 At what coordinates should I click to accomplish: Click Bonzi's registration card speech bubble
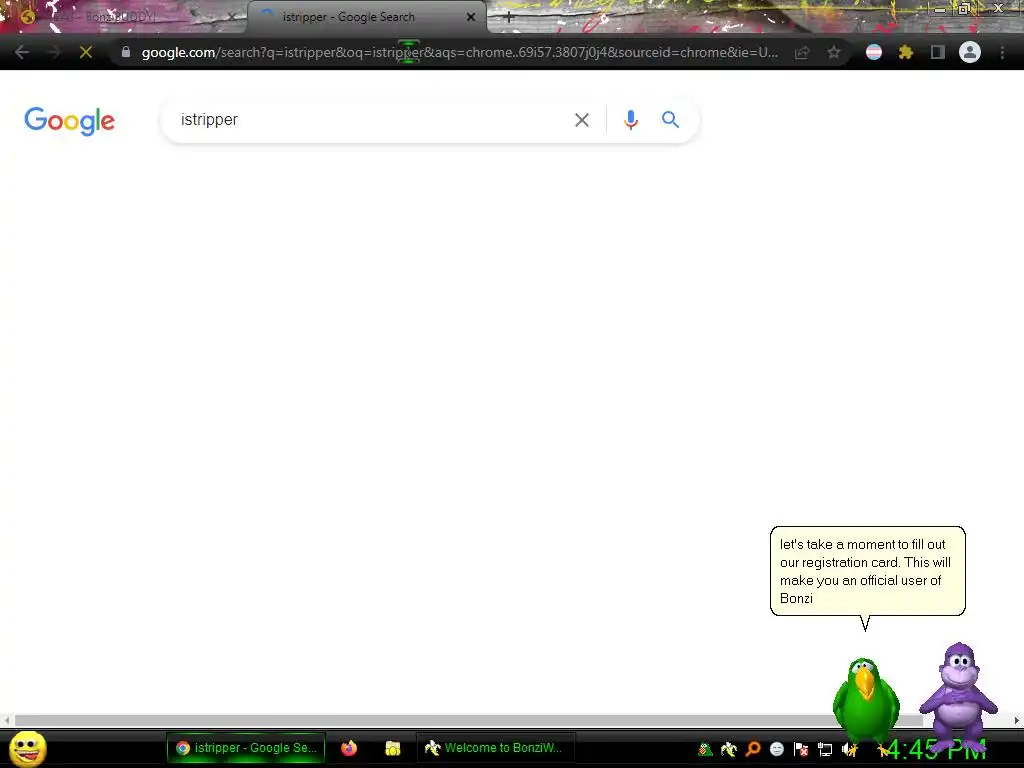[x=867, y=571]
